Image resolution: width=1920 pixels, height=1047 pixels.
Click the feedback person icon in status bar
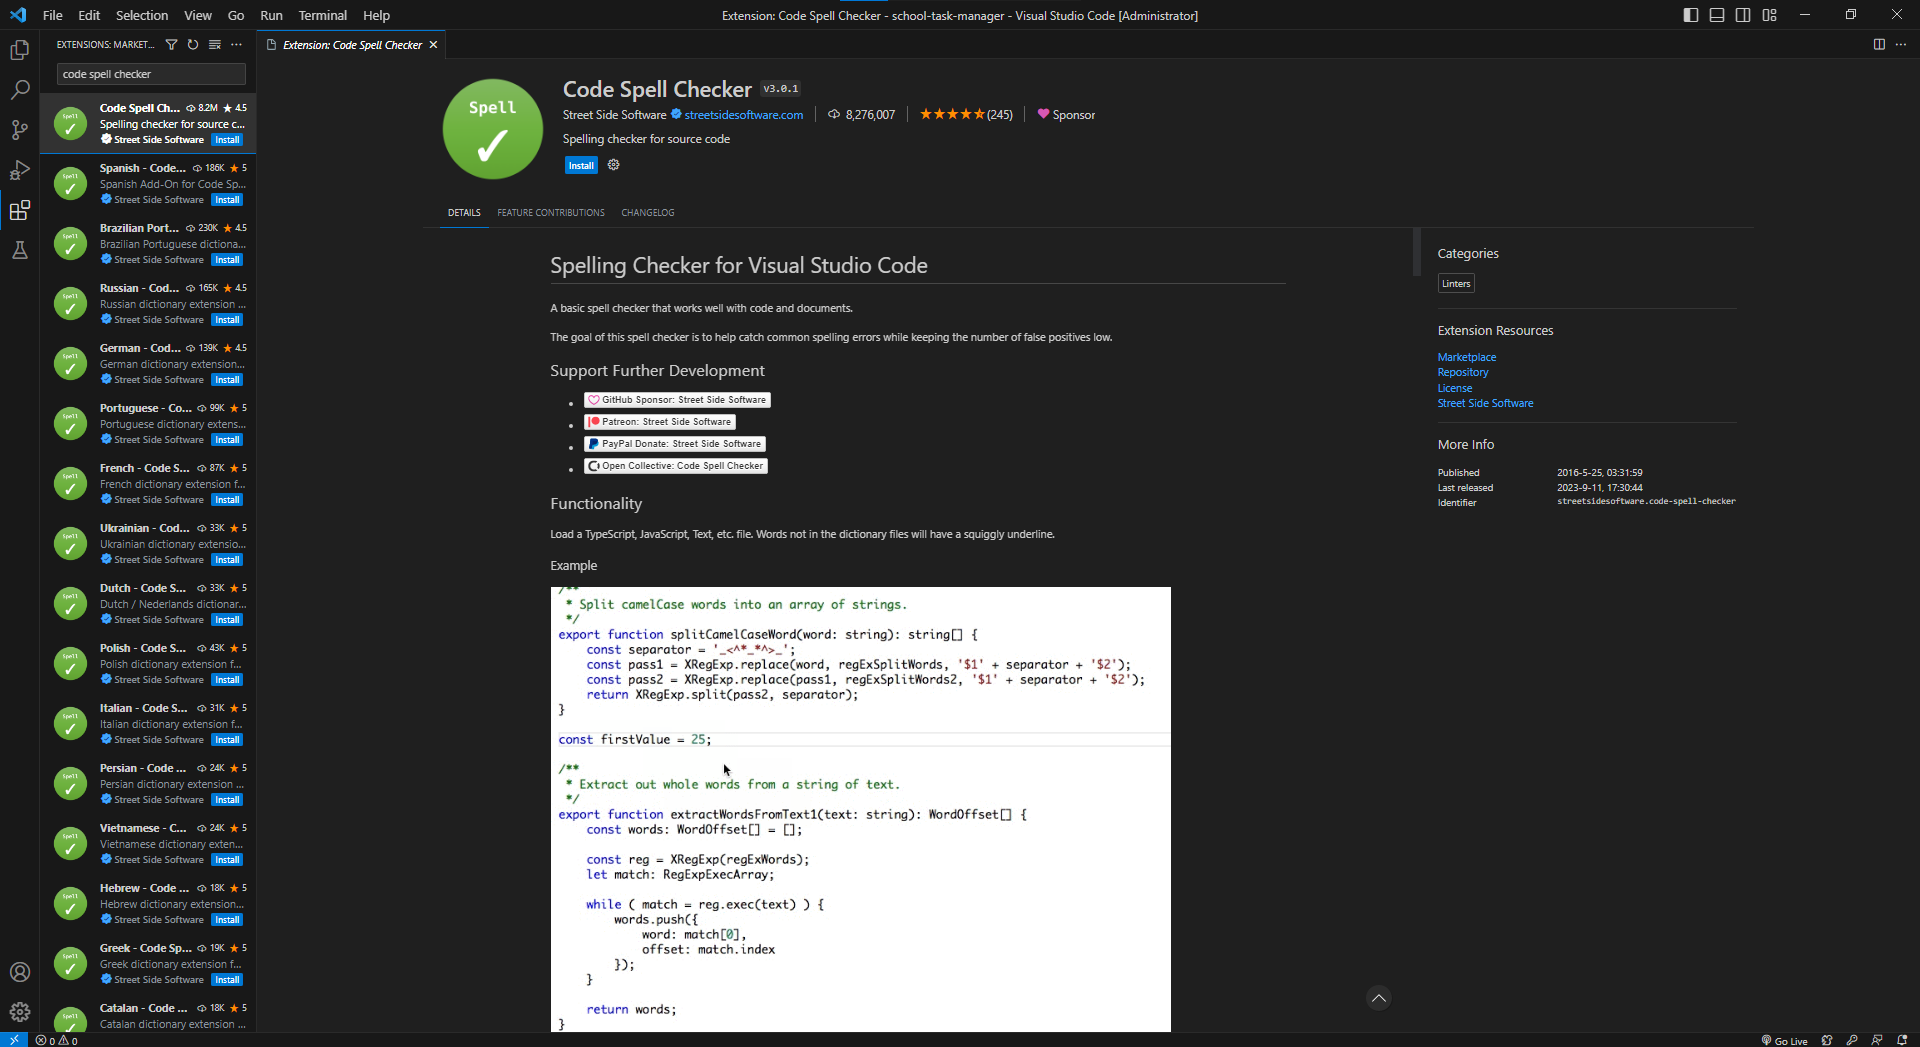pos(1877,1040)
